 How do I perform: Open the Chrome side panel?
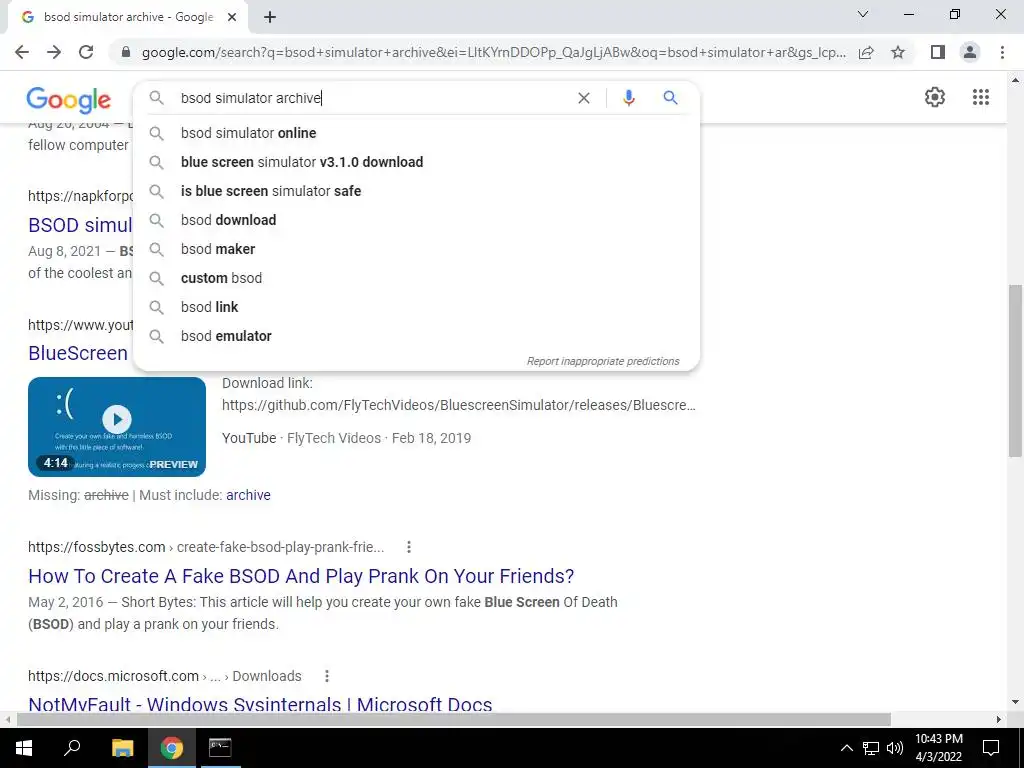tap(938, 52)
